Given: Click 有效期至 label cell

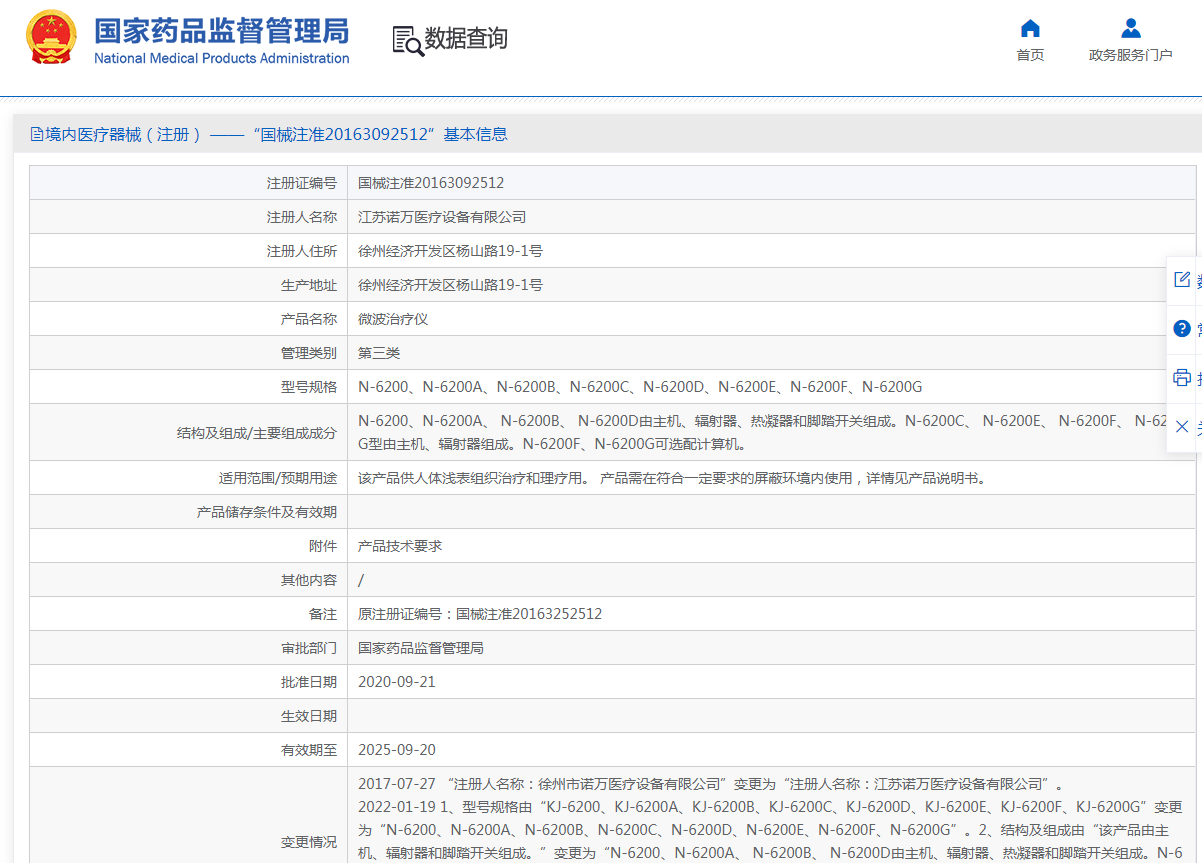Looking at the screenshot, I should 188,750.
